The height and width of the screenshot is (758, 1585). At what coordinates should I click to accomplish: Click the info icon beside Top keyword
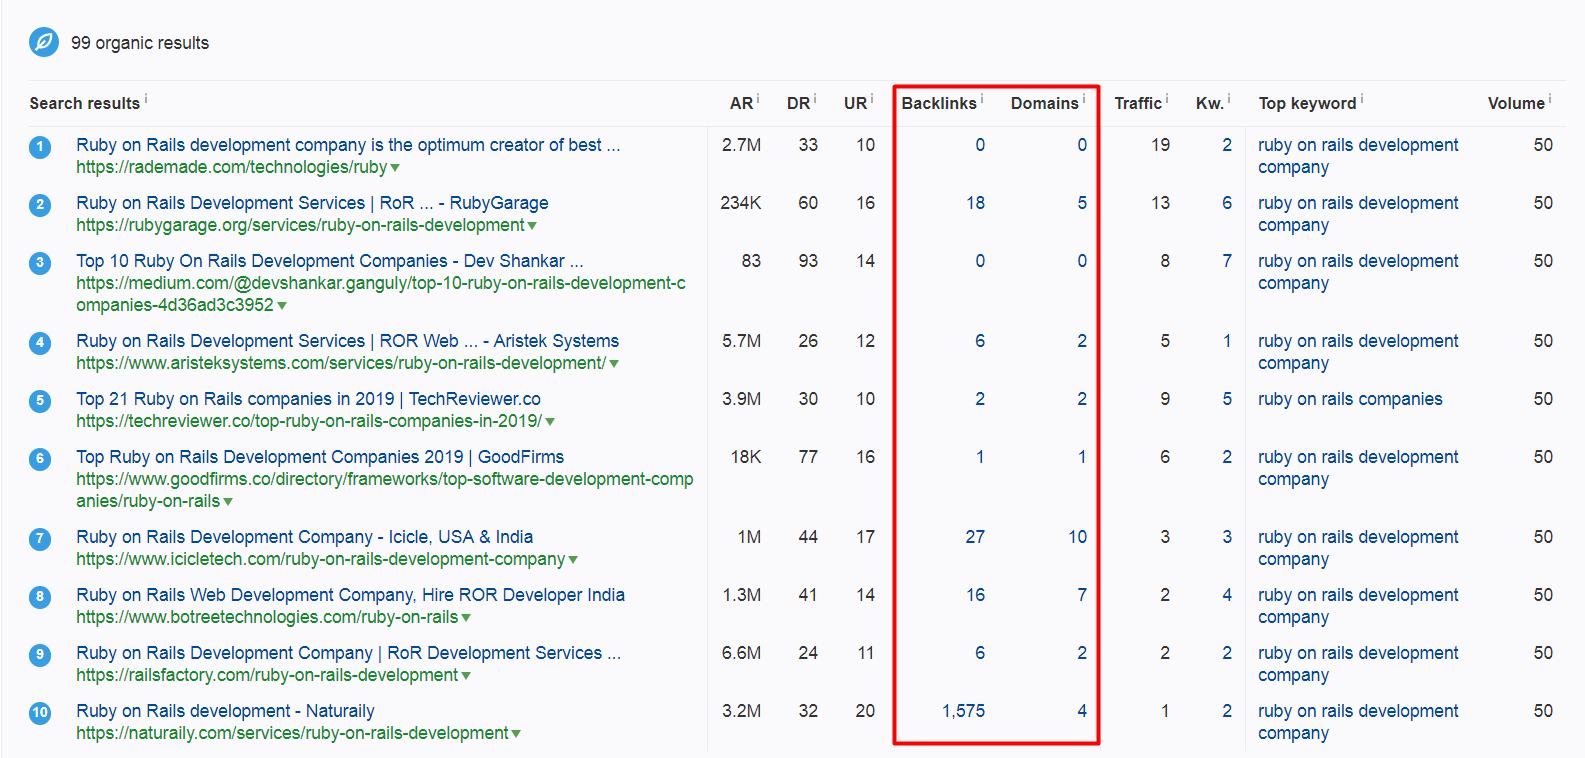1362,98
